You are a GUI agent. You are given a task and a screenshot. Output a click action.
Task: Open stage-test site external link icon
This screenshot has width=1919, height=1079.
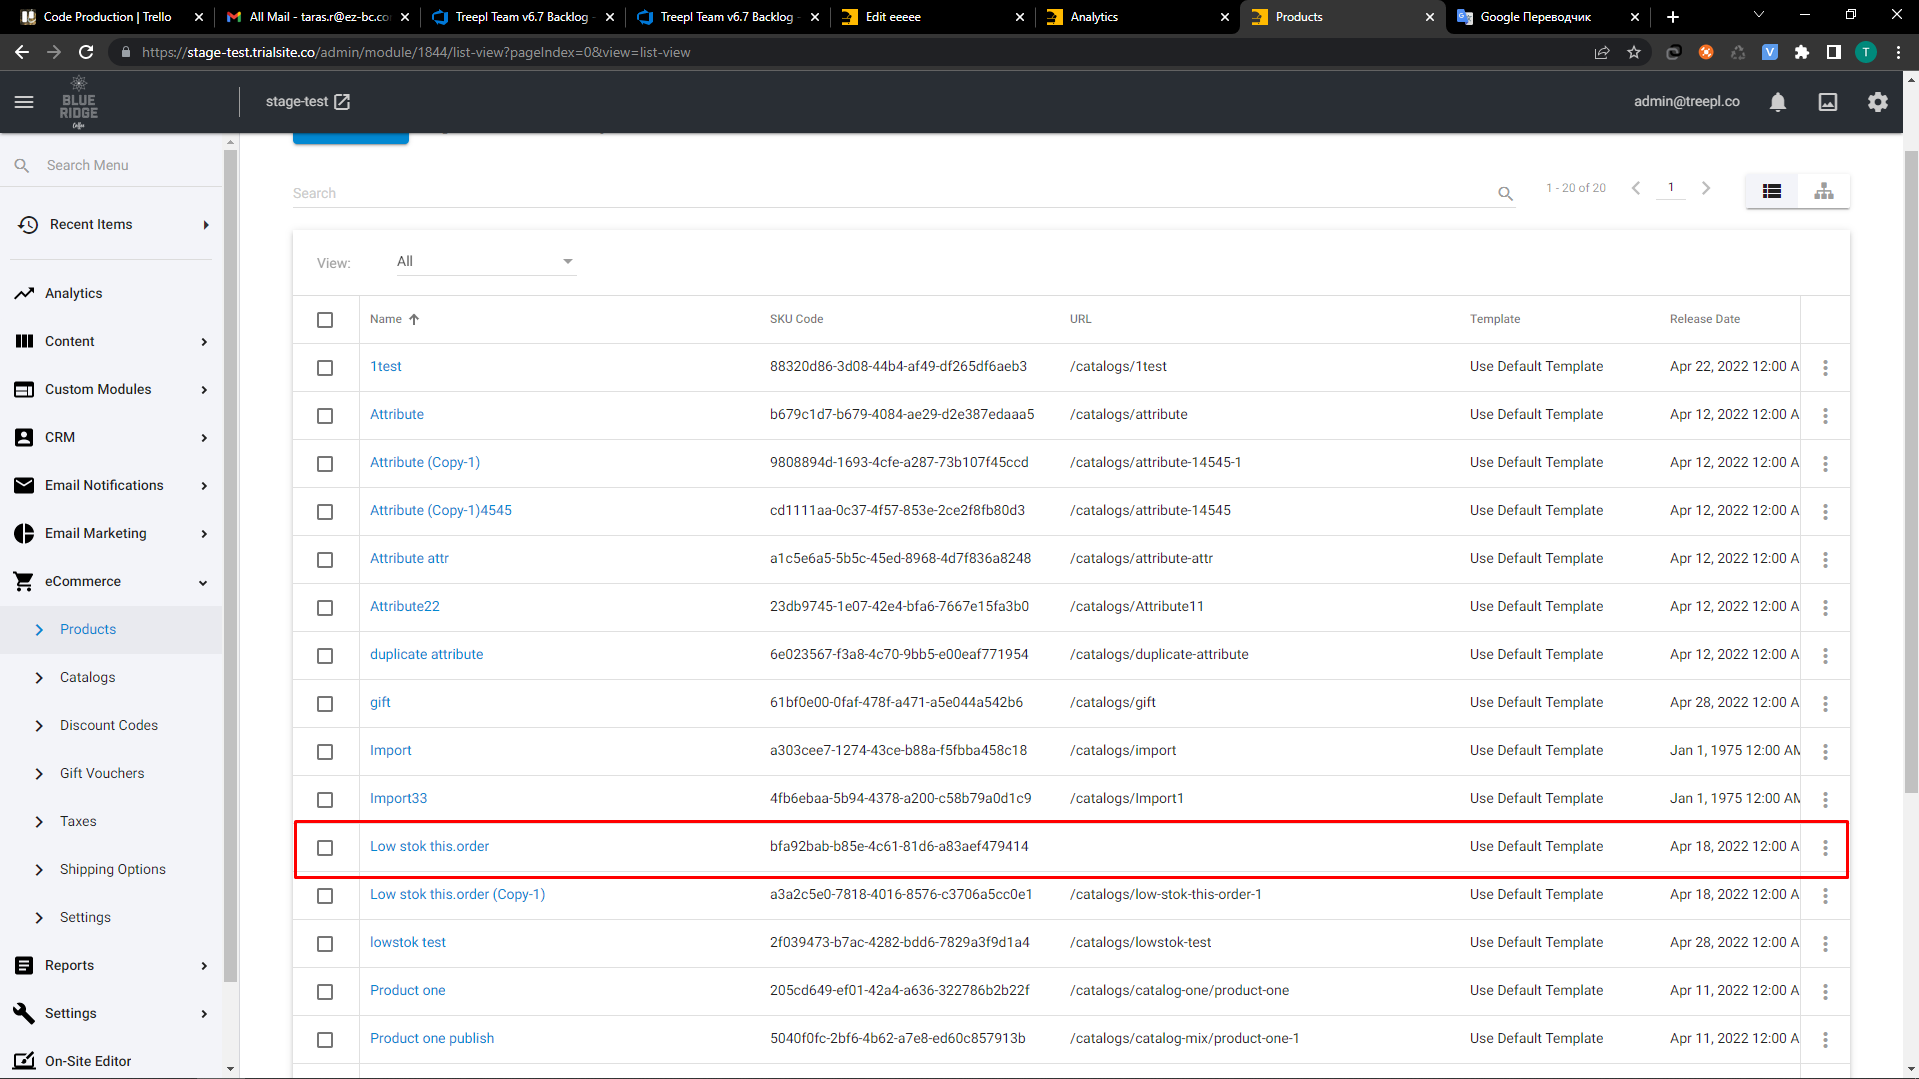tap(342, 102)
